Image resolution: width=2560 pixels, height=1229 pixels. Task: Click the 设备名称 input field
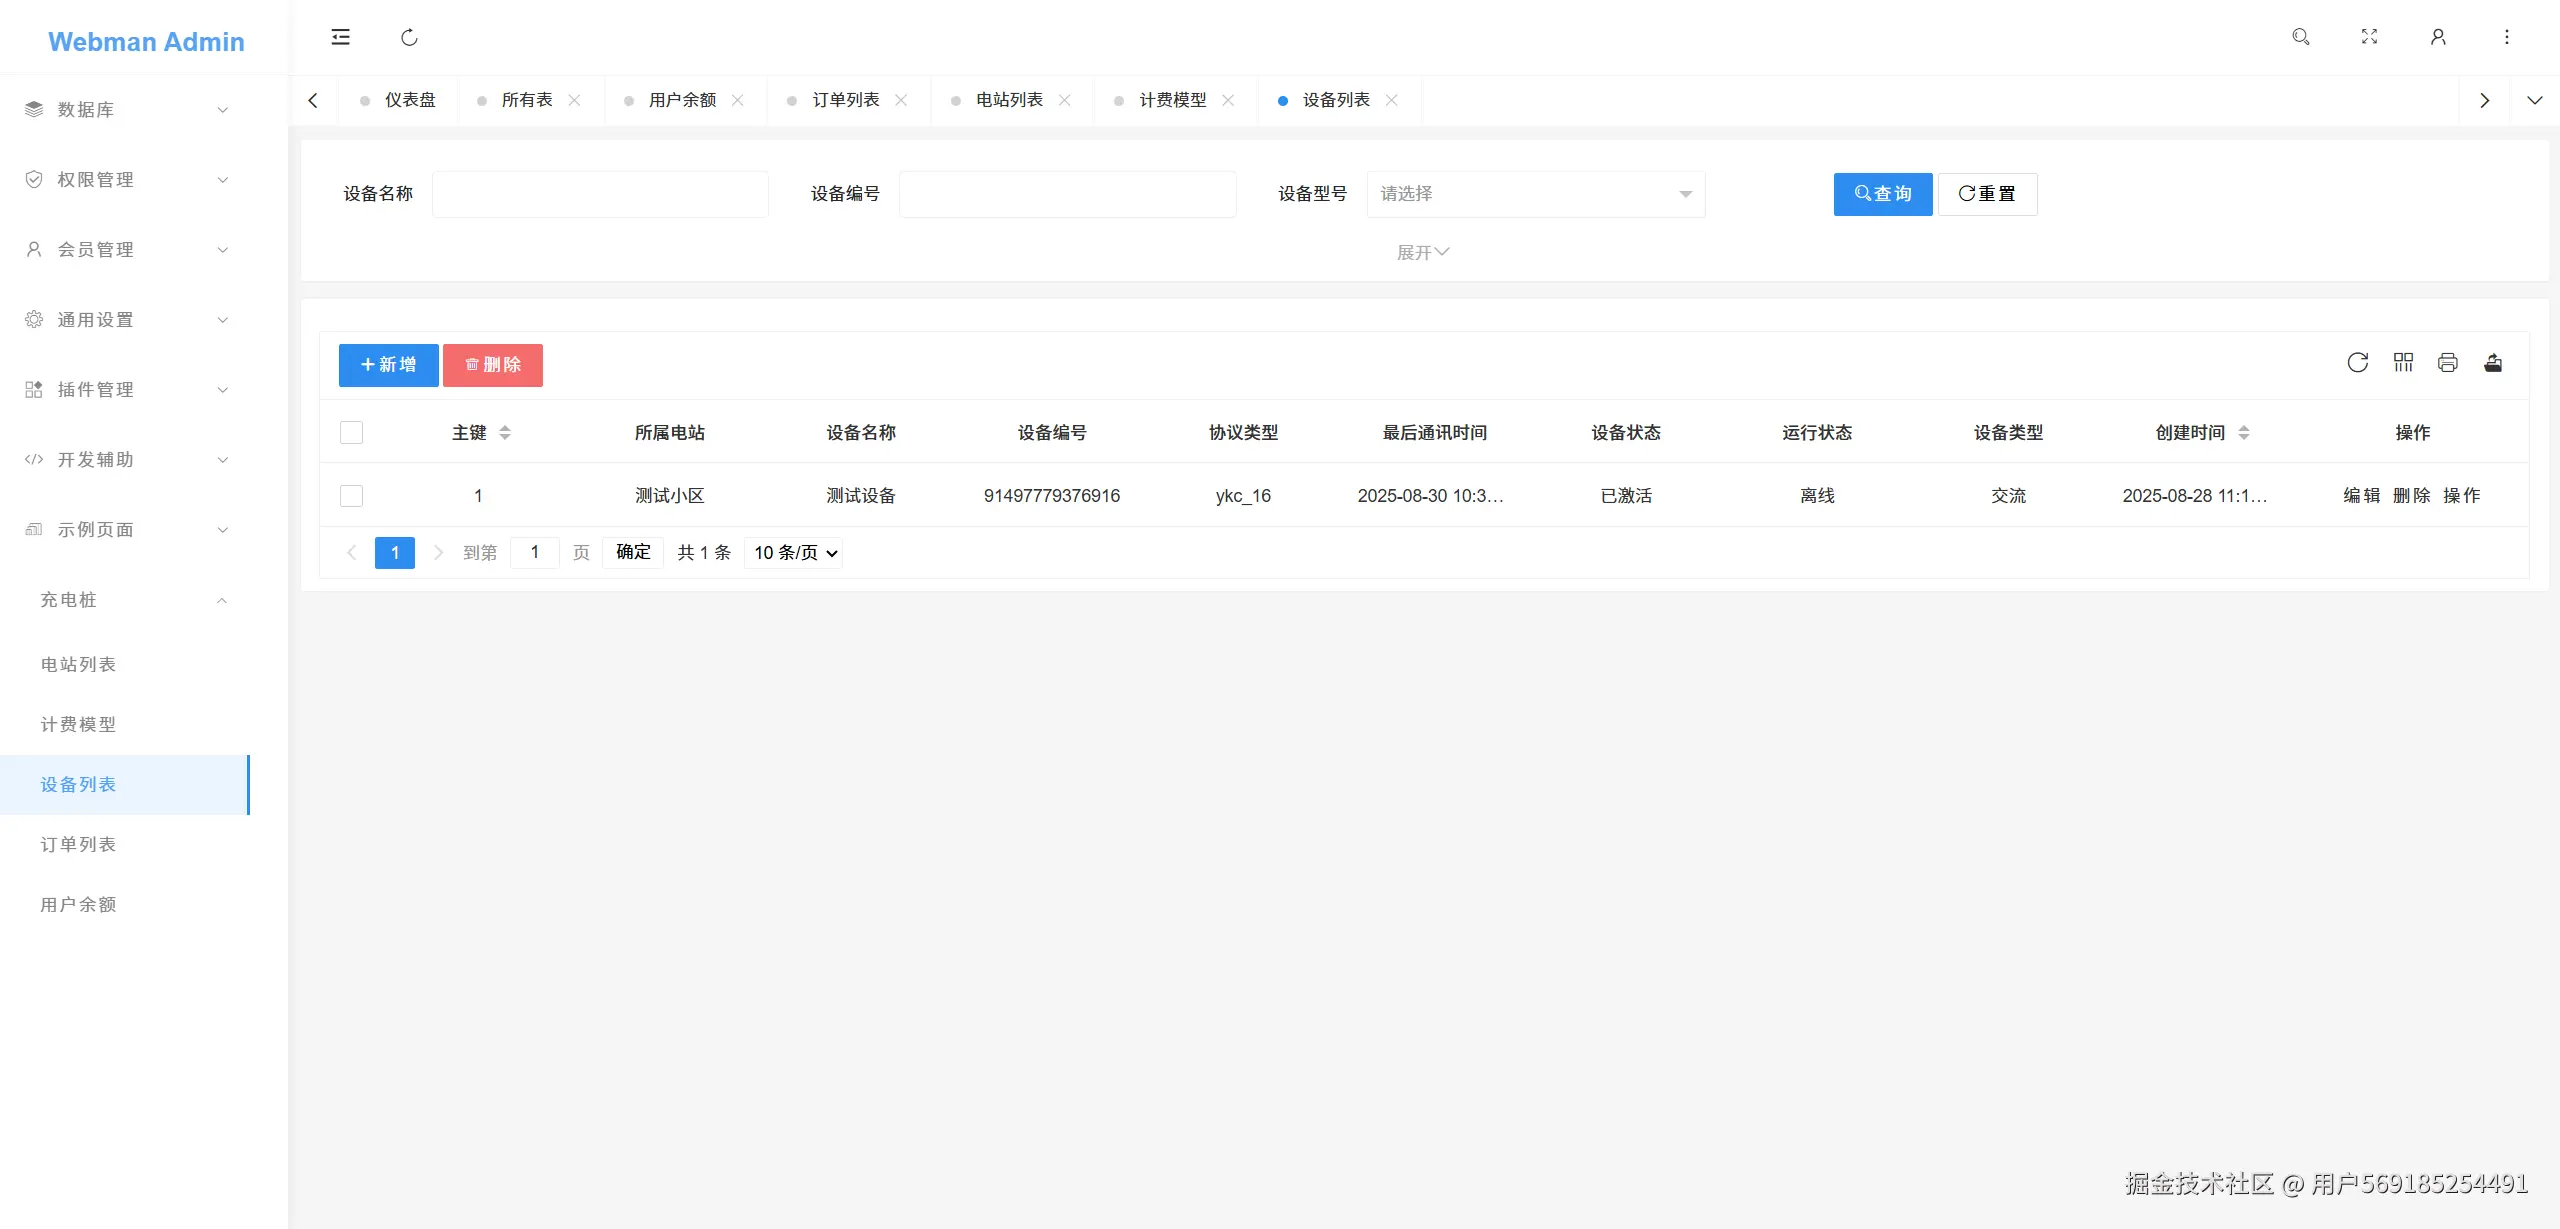(x=600, y=194)
